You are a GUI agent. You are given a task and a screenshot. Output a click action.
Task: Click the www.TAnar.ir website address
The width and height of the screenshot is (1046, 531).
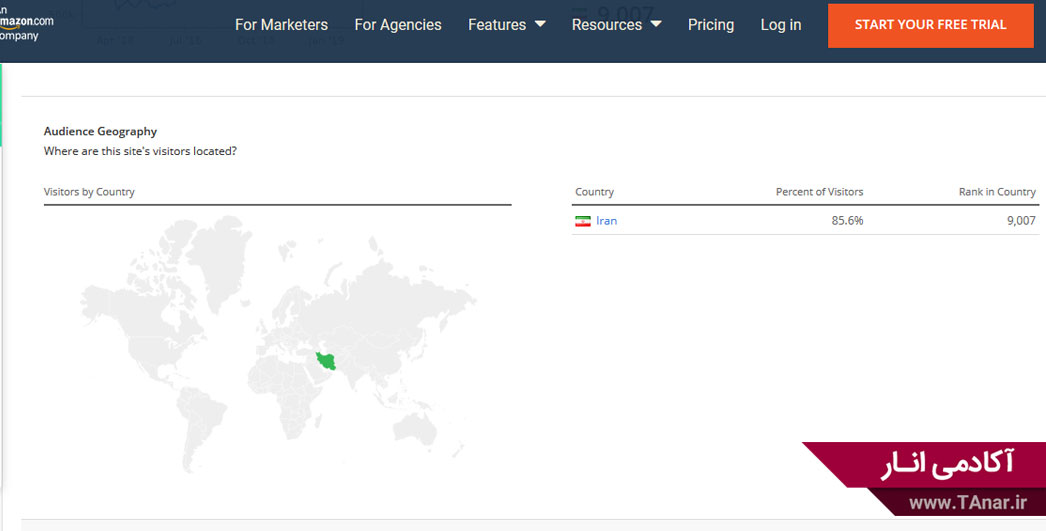(x=971, y=502)
